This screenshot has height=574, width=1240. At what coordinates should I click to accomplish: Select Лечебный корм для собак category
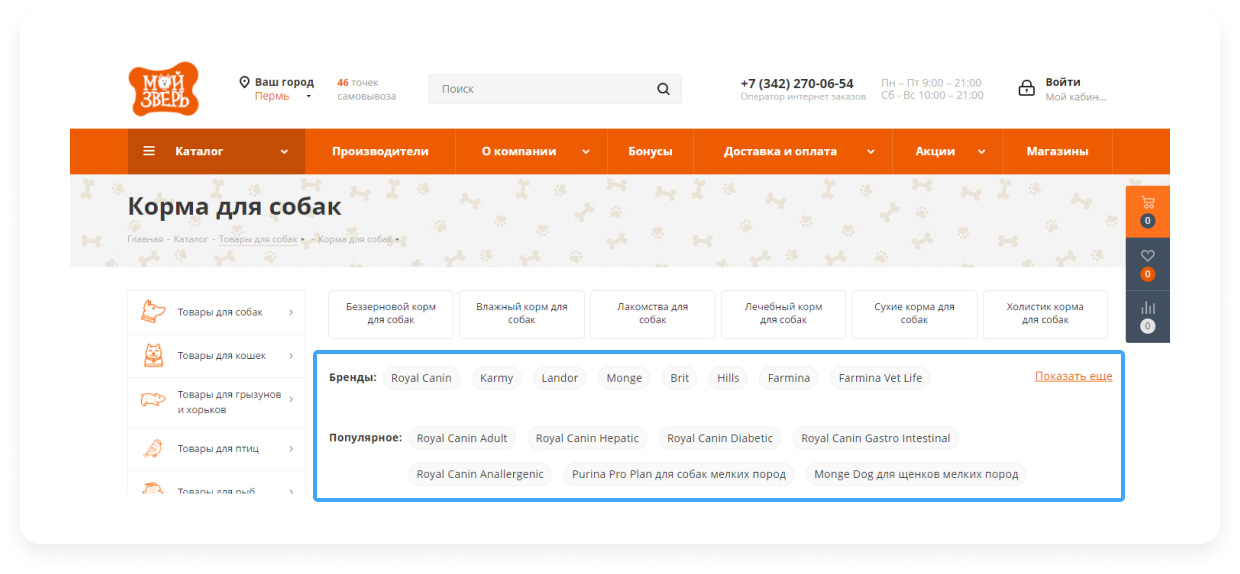point(783,314)
